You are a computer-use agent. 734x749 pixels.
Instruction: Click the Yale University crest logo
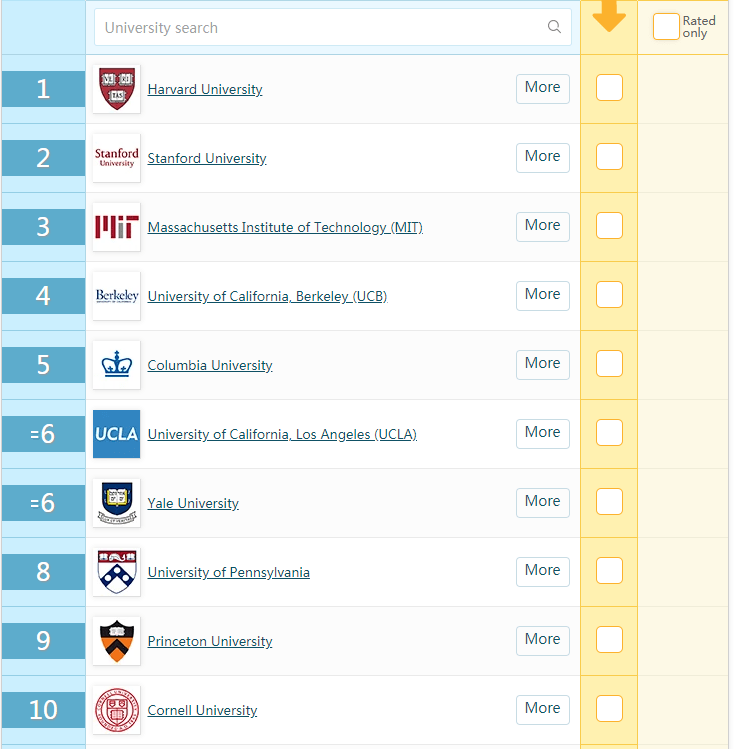[117, 503]
